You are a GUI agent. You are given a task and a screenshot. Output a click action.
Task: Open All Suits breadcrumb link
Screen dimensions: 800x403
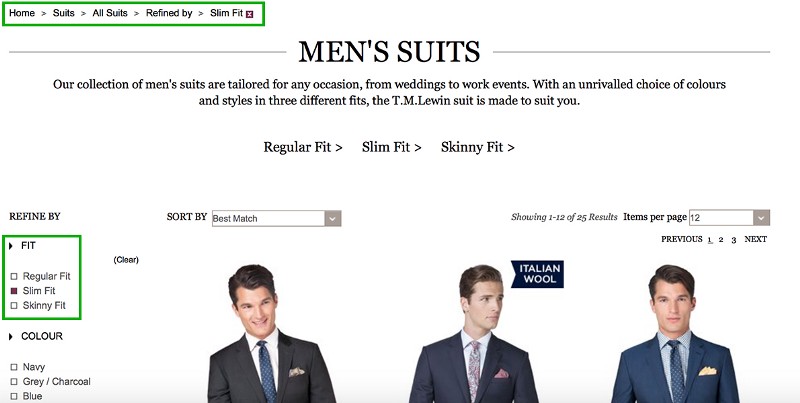coord(109,14)
